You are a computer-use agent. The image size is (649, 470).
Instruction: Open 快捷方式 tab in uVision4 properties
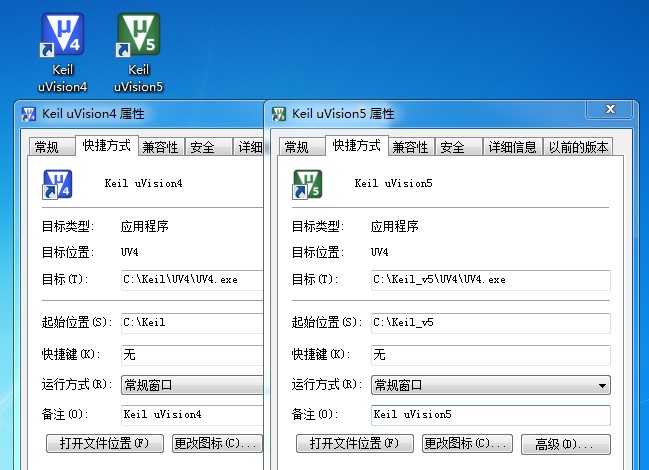click(x=106, y=146)
